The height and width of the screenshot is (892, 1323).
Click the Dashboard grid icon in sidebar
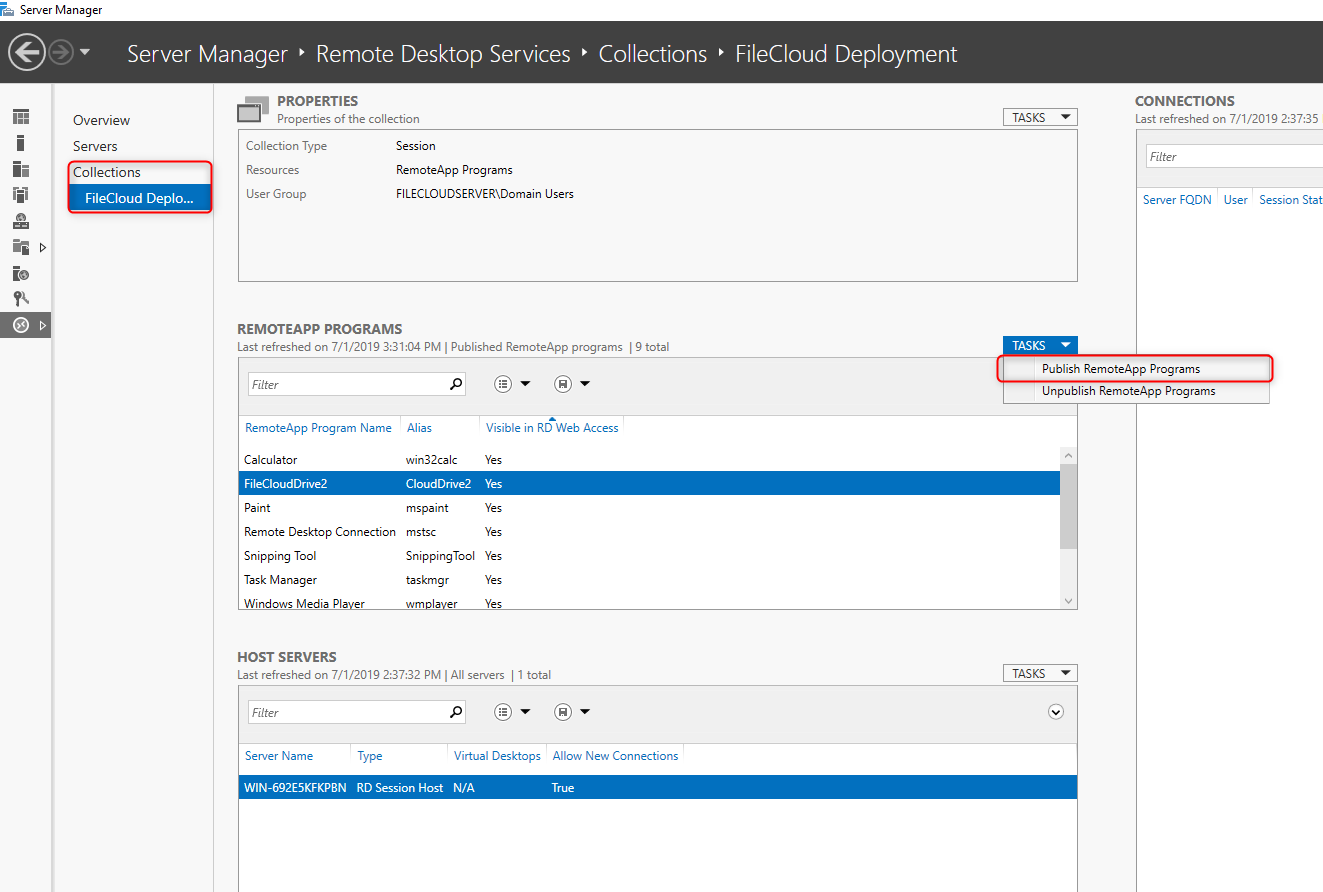21,117
